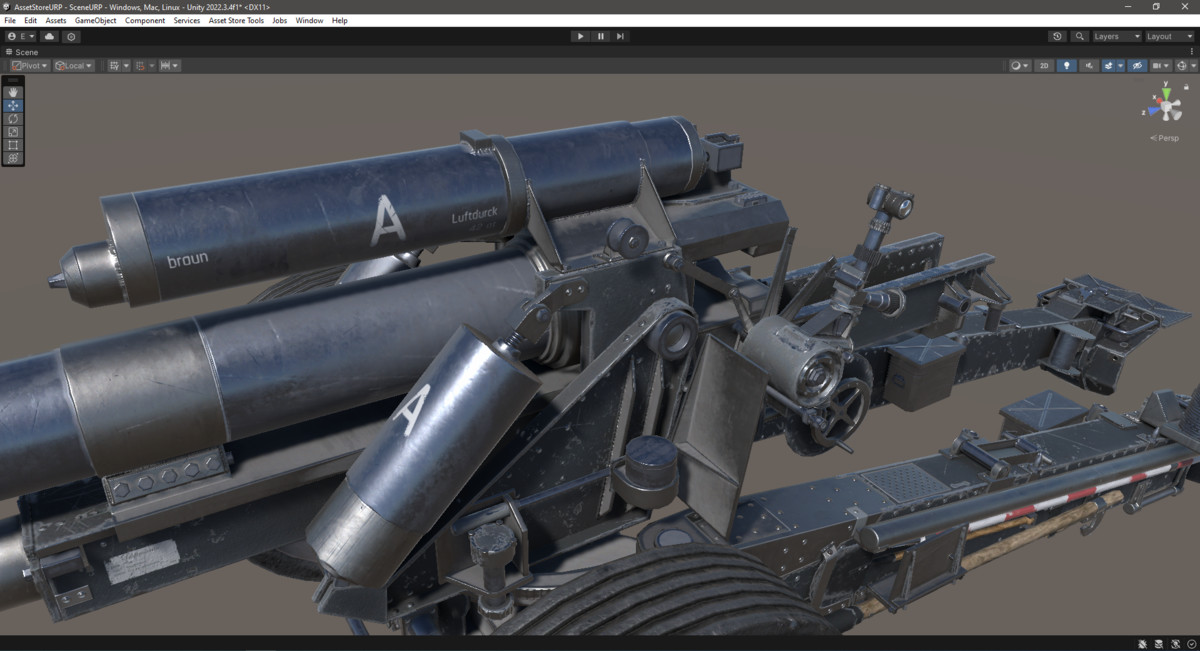The height and width of the screenshot is (651, 1200).
Task: Click snap increment settings icon
Action: tap(164, 66)
